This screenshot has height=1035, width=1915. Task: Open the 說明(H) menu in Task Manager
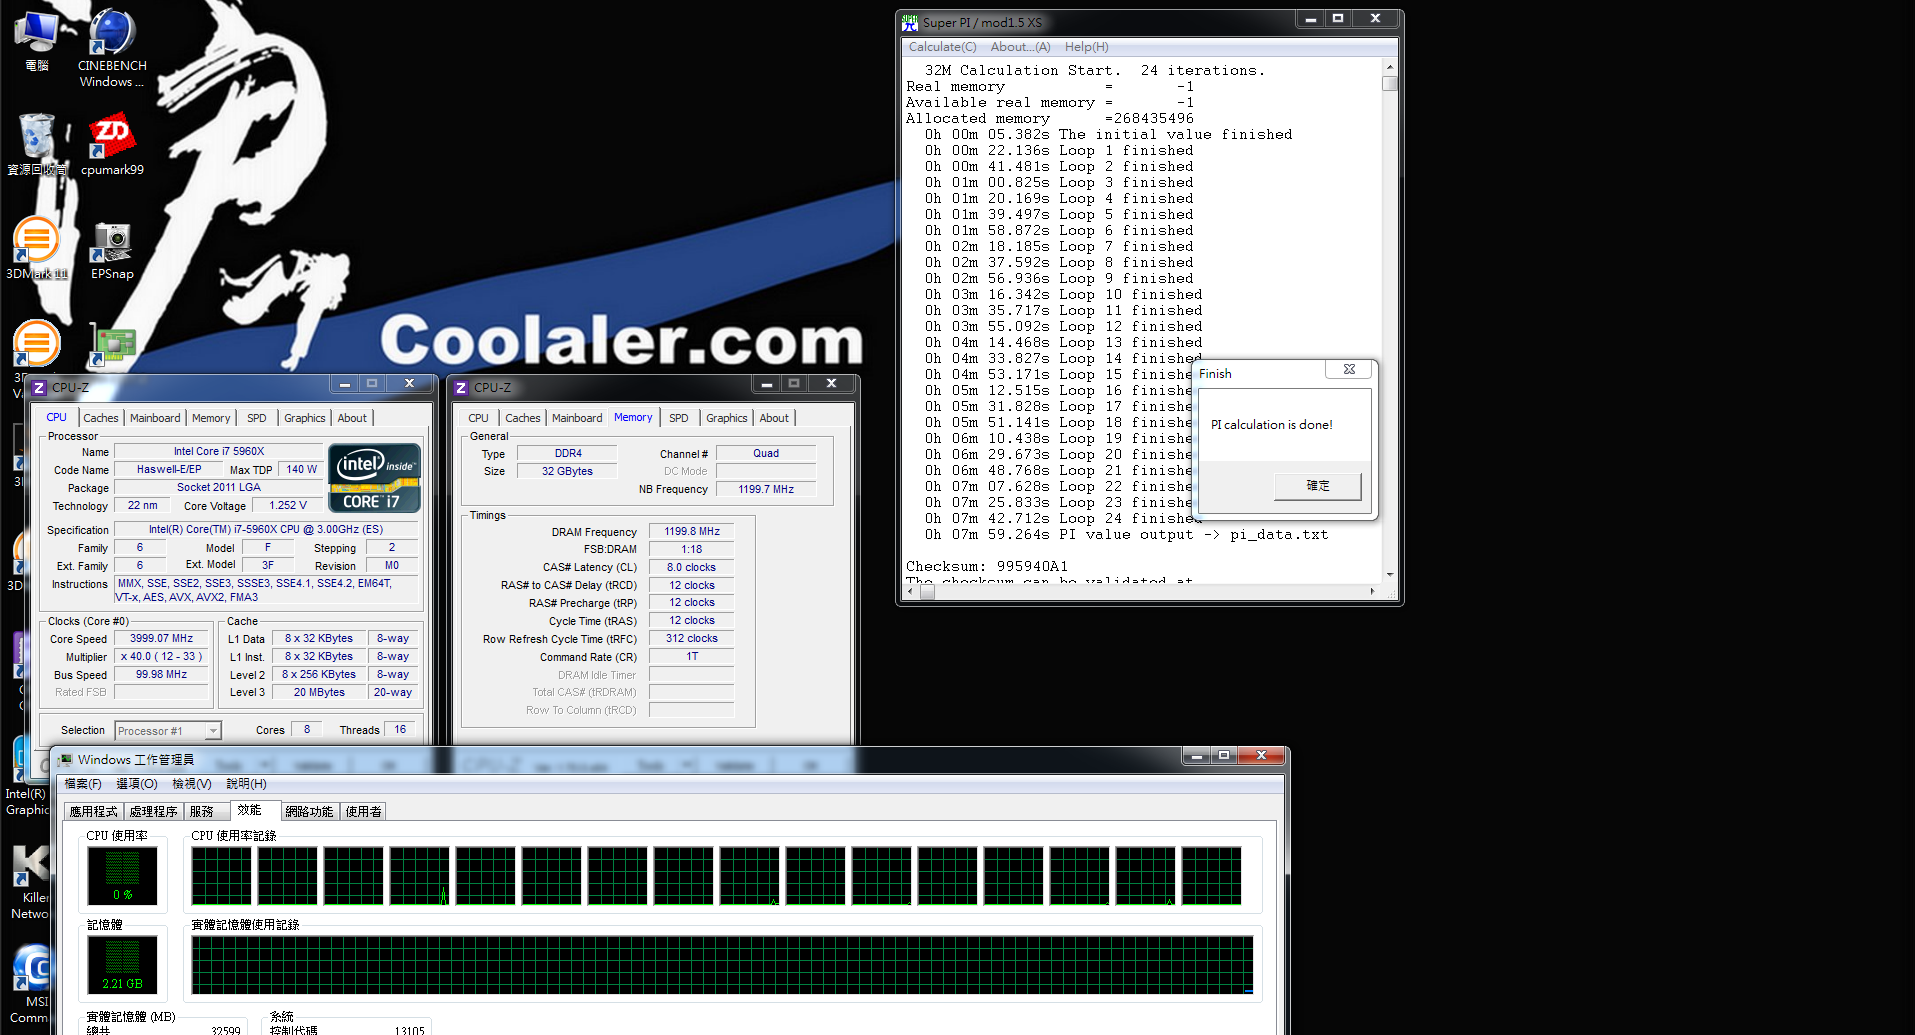(246, 784)
